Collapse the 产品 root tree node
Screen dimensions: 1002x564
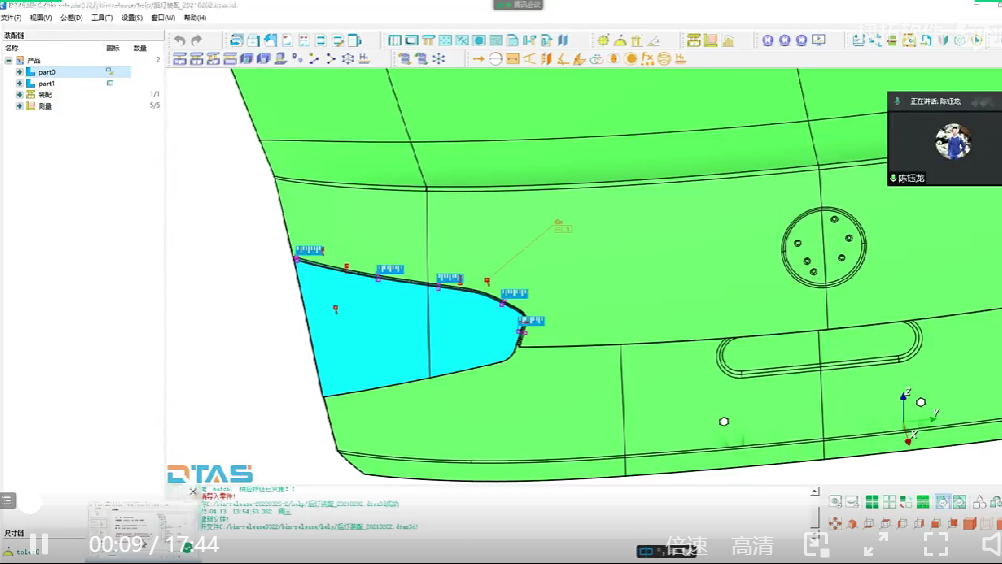pos(8,61)
